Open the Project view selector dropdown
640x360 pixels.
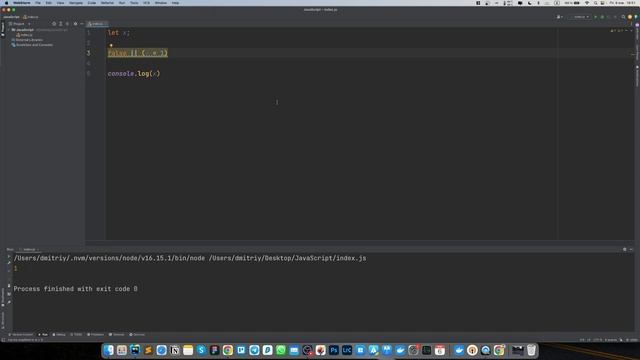point(19,24)
